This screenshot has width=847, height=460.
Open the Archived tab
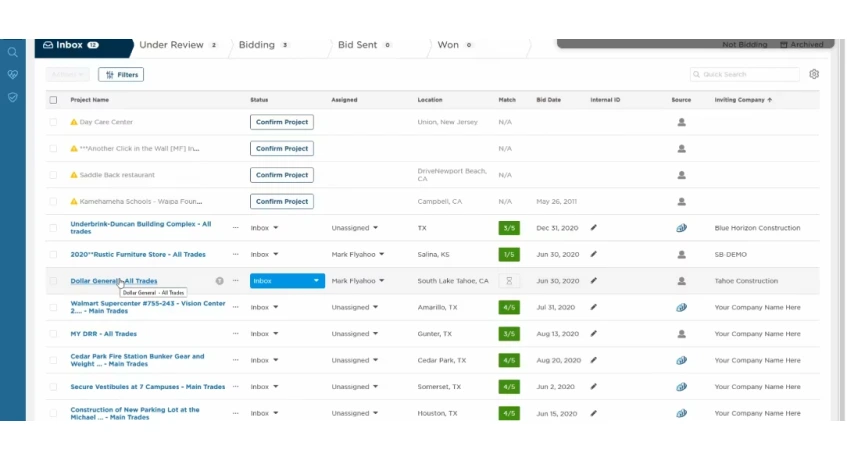tap(802, 44)
